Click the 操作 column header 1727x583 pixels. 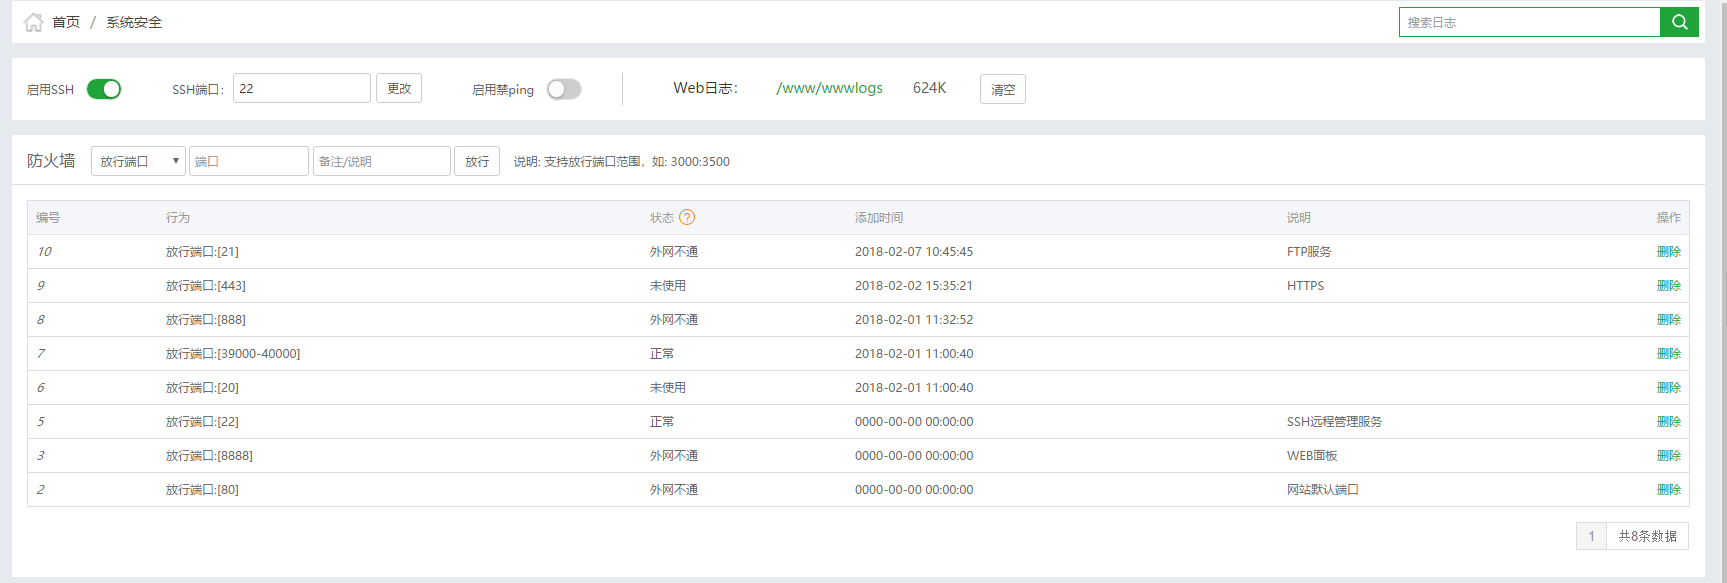click(1669, 217)
